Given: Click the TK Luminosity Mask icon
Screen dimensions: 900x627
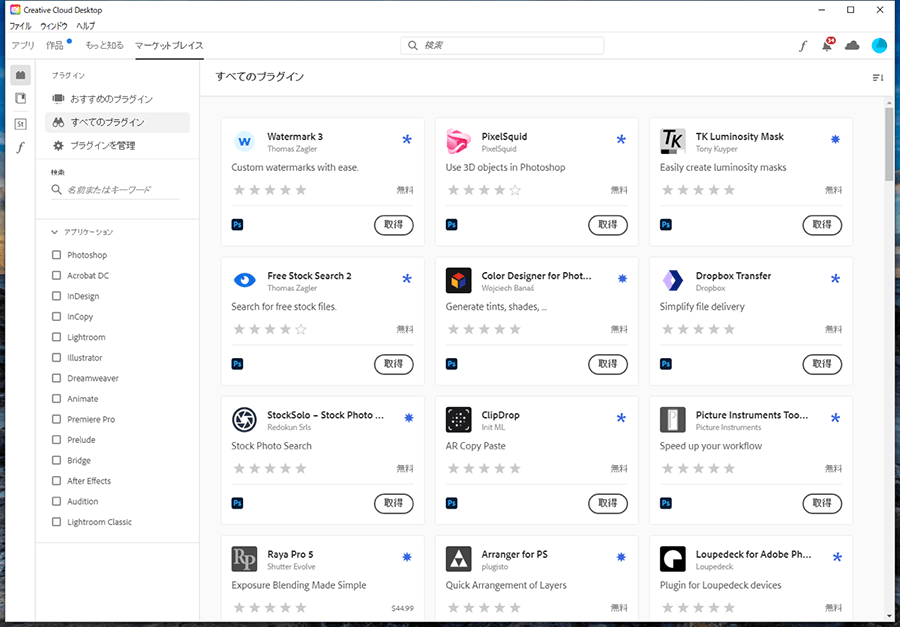Looking at the screenshot, I should click(x=673, y=141).
